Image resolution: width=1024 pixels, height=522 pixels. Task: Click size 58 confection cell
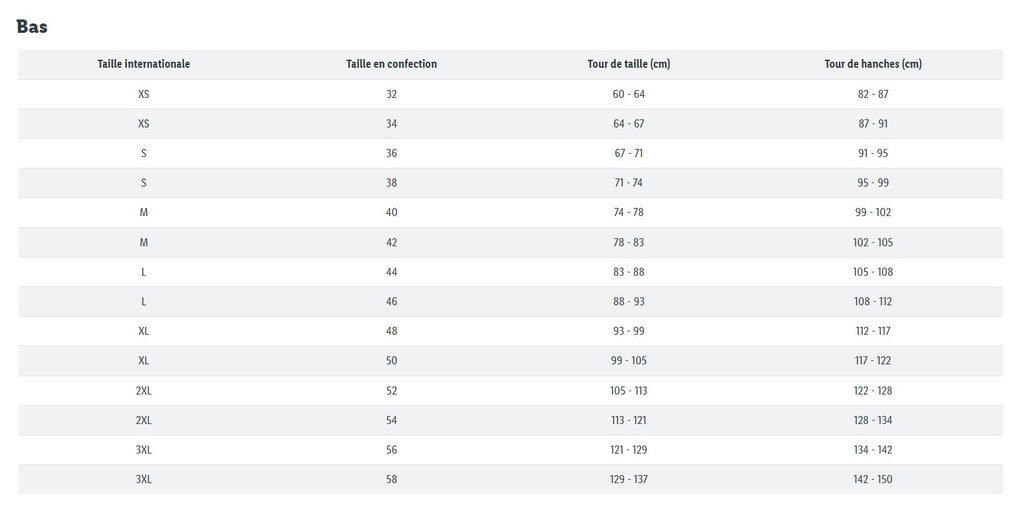(391, 479)
